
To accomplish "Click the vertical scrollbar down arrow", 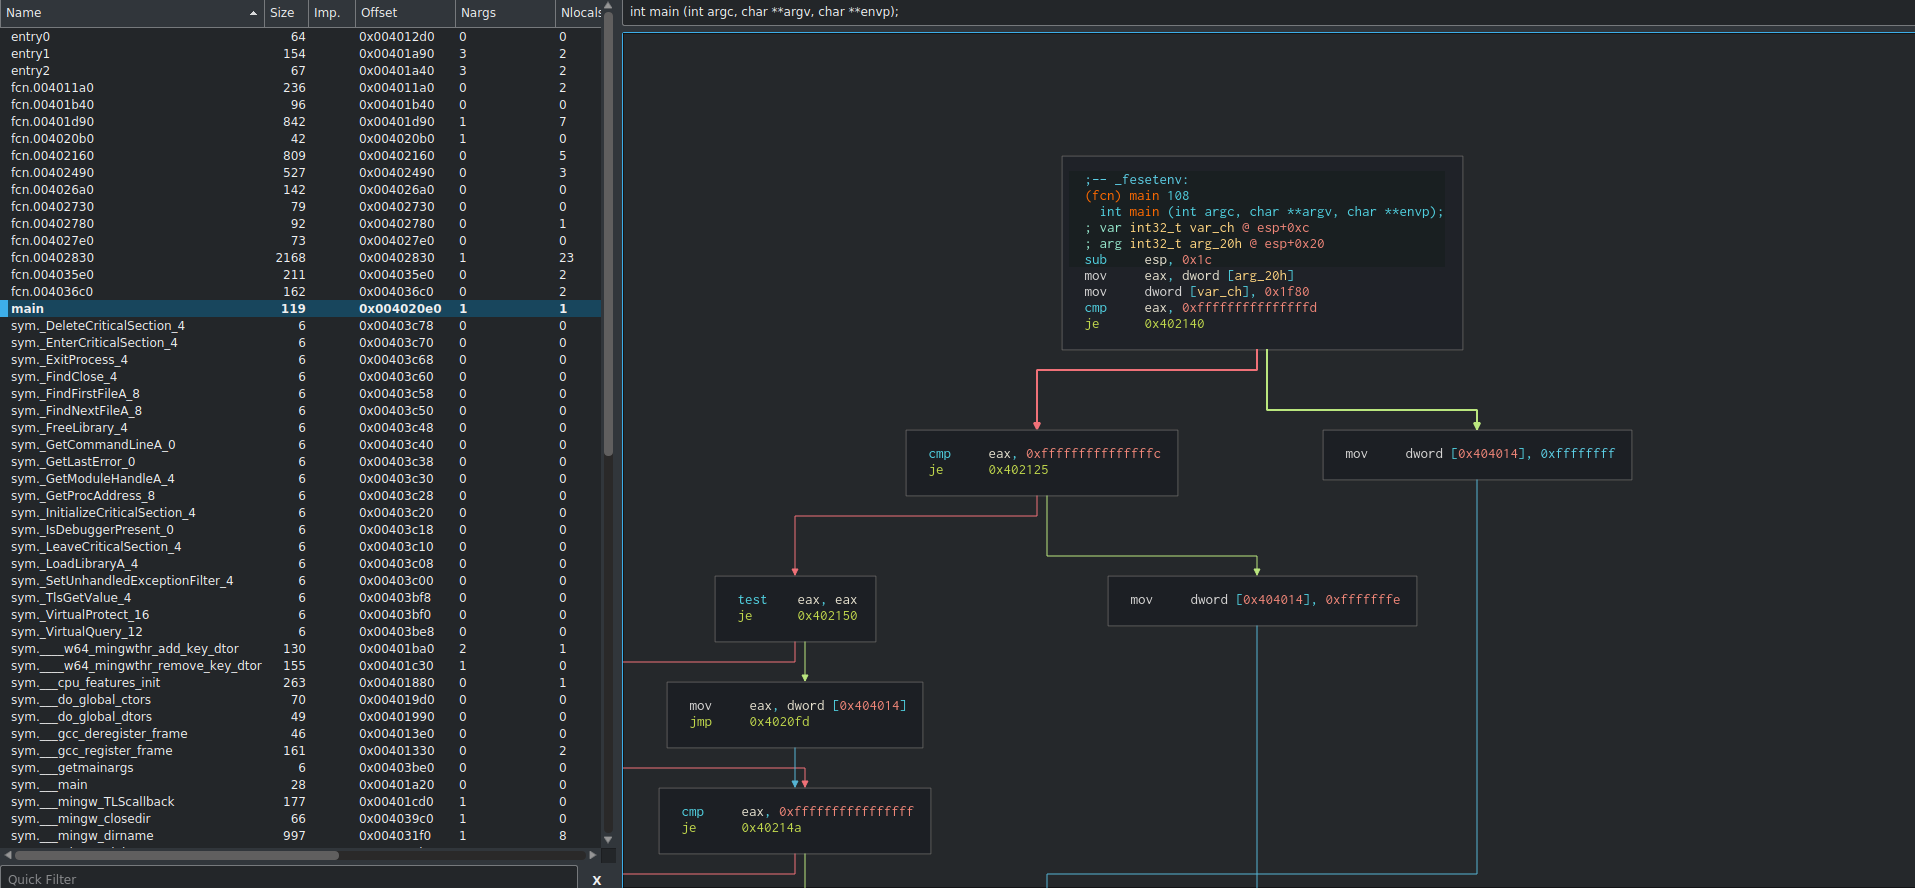I will [608, 840].
